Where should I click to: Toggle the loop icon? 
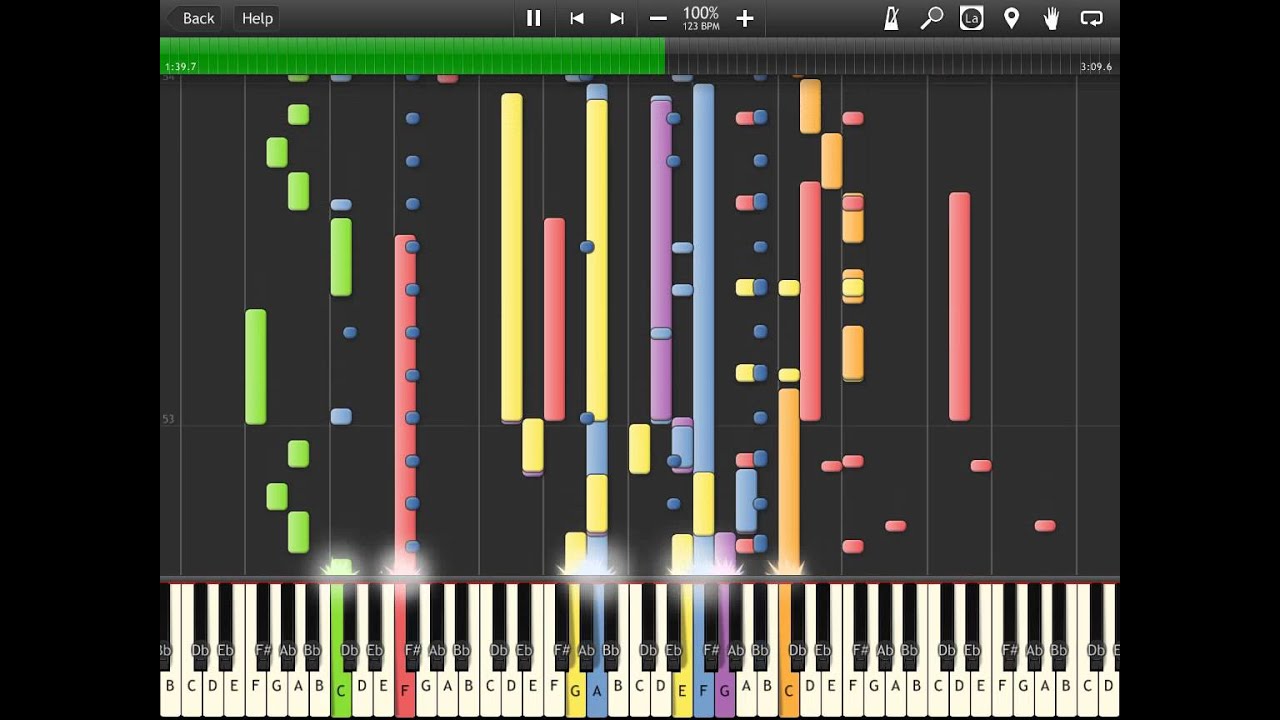pos(1091,18)
